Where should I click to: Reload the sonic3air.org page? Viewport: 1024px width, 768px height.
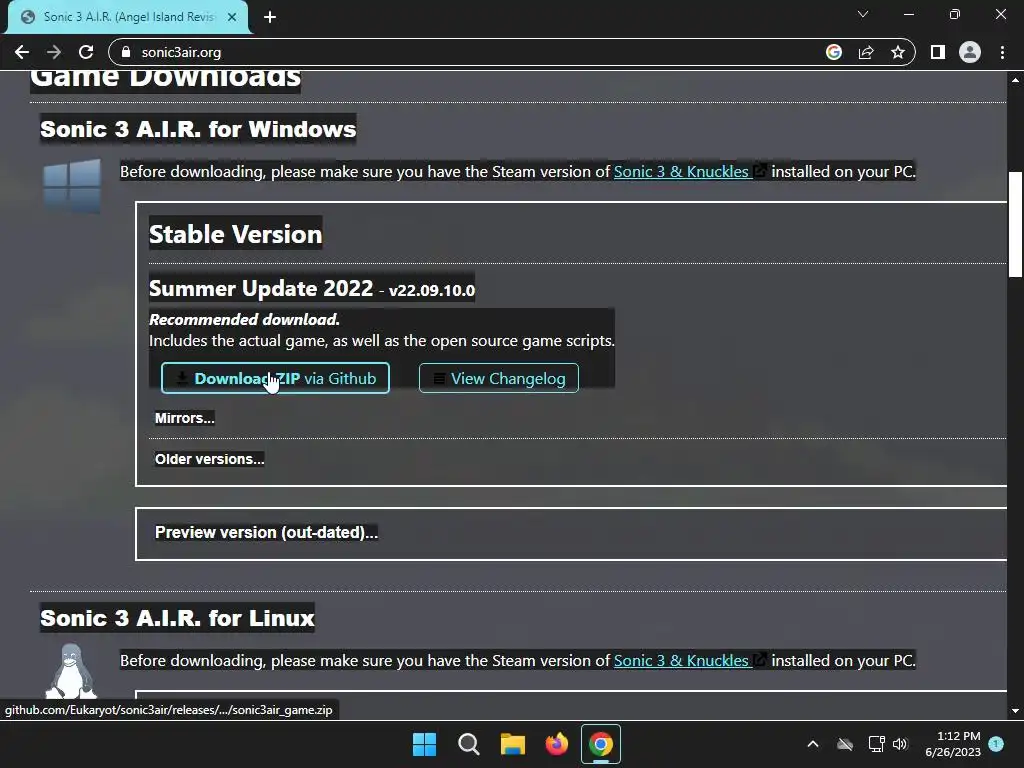coord(86,52)
